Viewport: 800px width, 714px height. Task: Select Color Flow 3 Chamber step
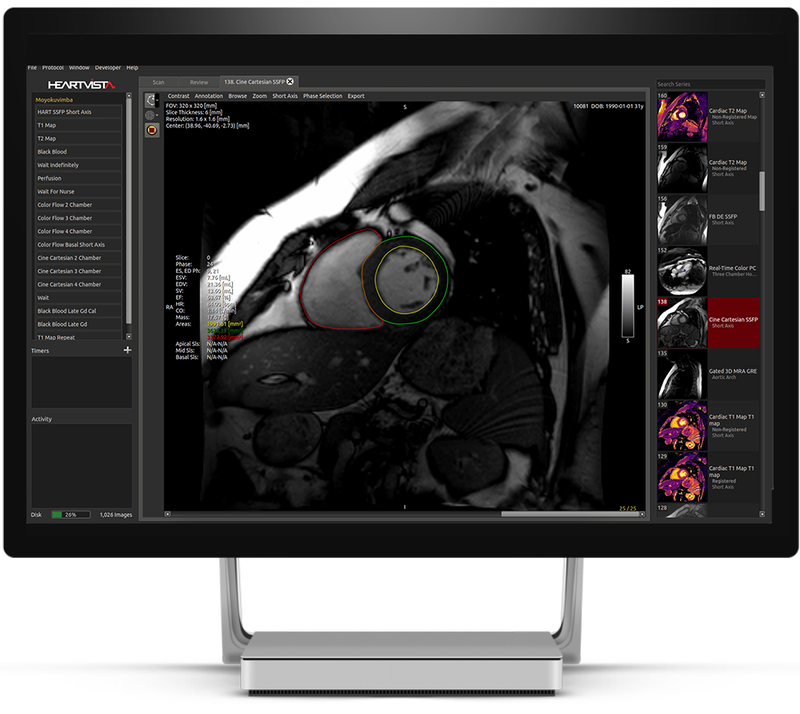pos(79,218)
